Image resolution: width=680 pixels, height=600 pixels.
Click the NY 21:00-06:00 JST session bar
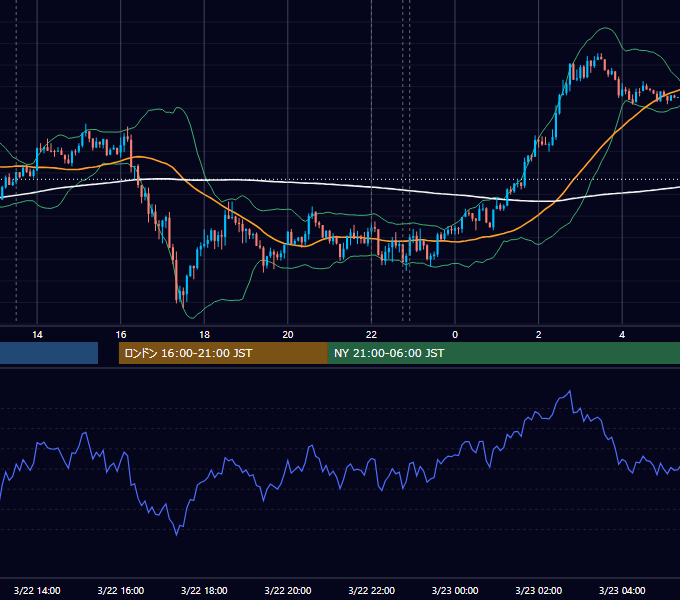click(x=503, y=353)
